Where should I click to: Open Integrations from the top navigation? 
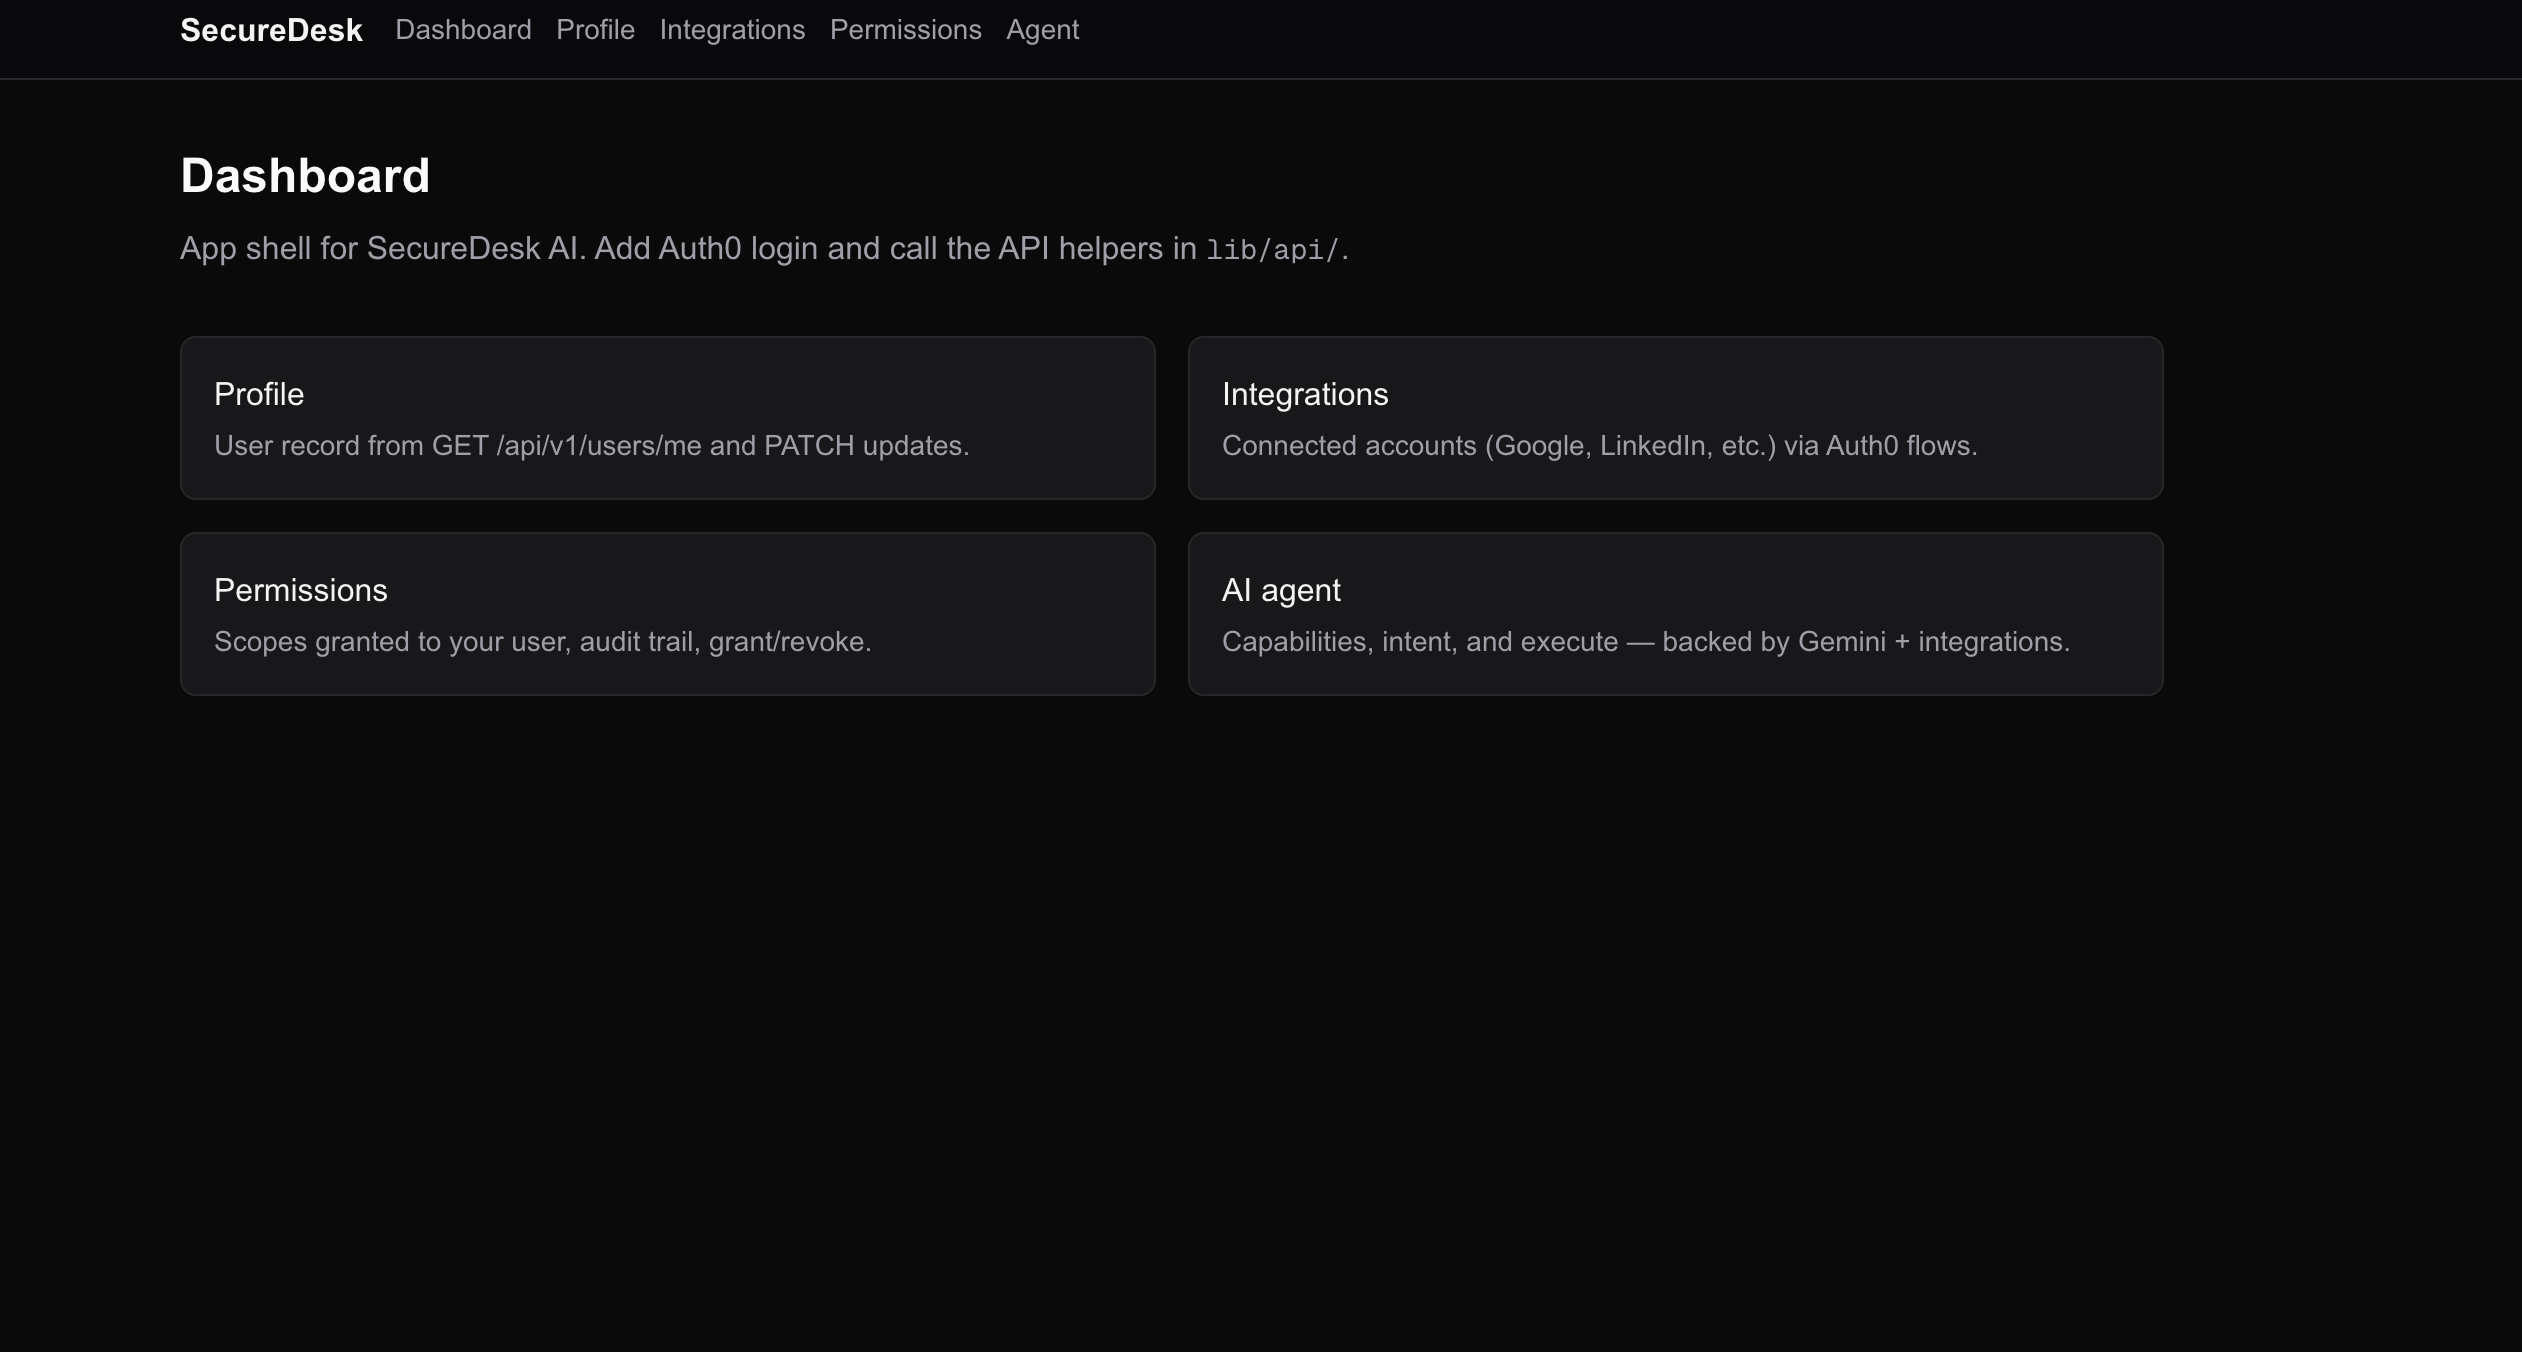732,30
